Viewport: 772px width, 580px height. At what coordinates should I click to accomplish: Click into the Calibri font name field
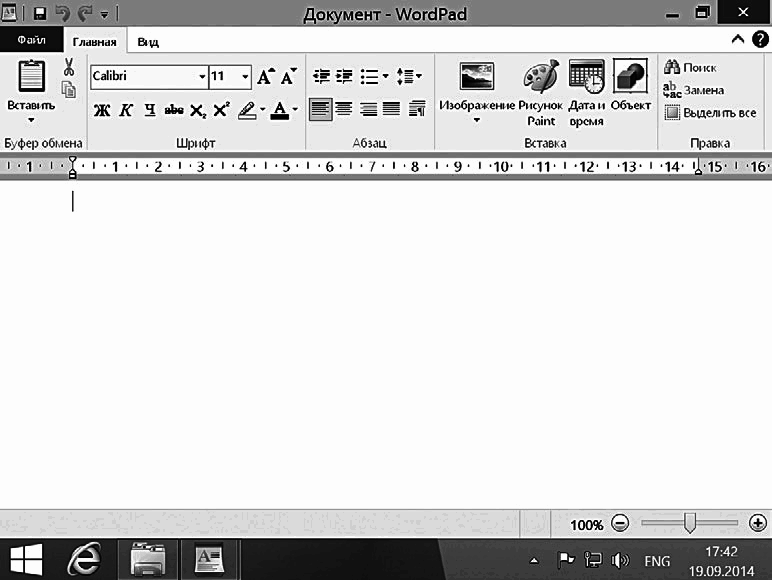(x=144, y=76)
